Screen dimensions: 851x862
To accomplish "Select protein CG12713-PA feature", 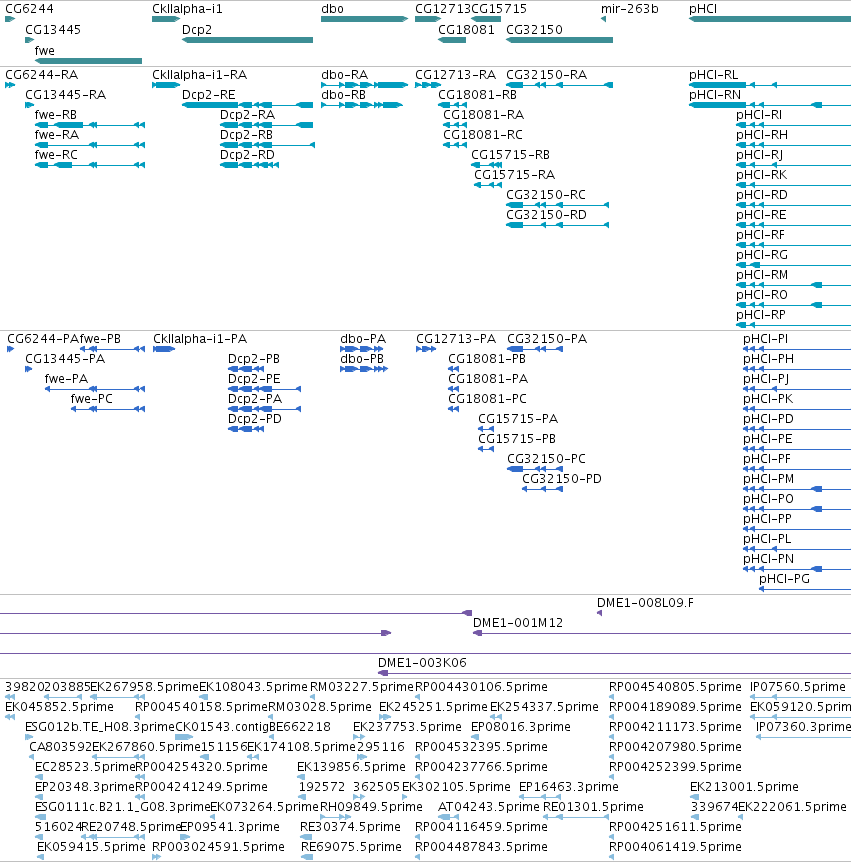I will click(x=426, y=349).
